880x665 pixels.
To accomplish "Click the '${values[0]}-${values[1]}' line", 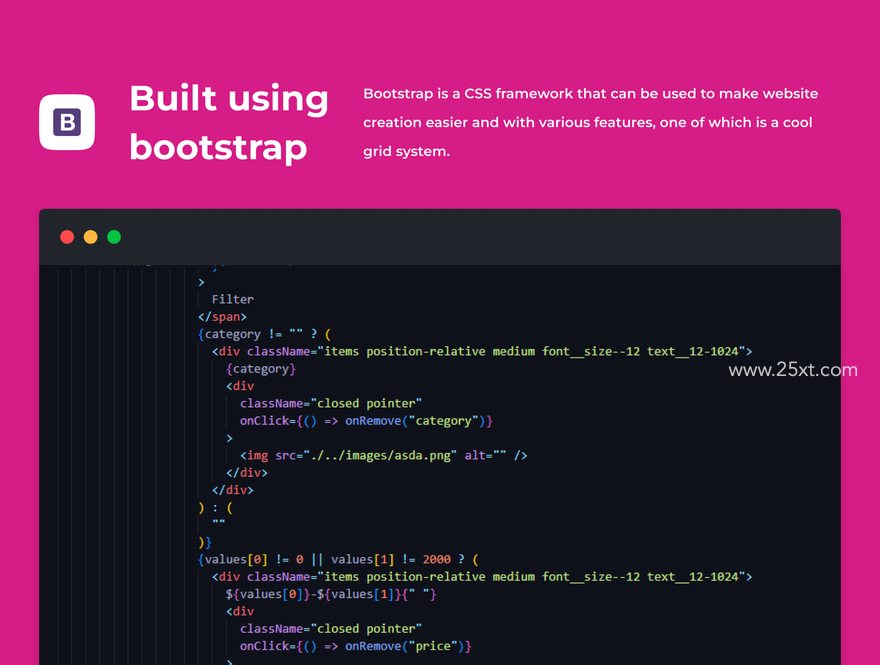I will (331, 594).
